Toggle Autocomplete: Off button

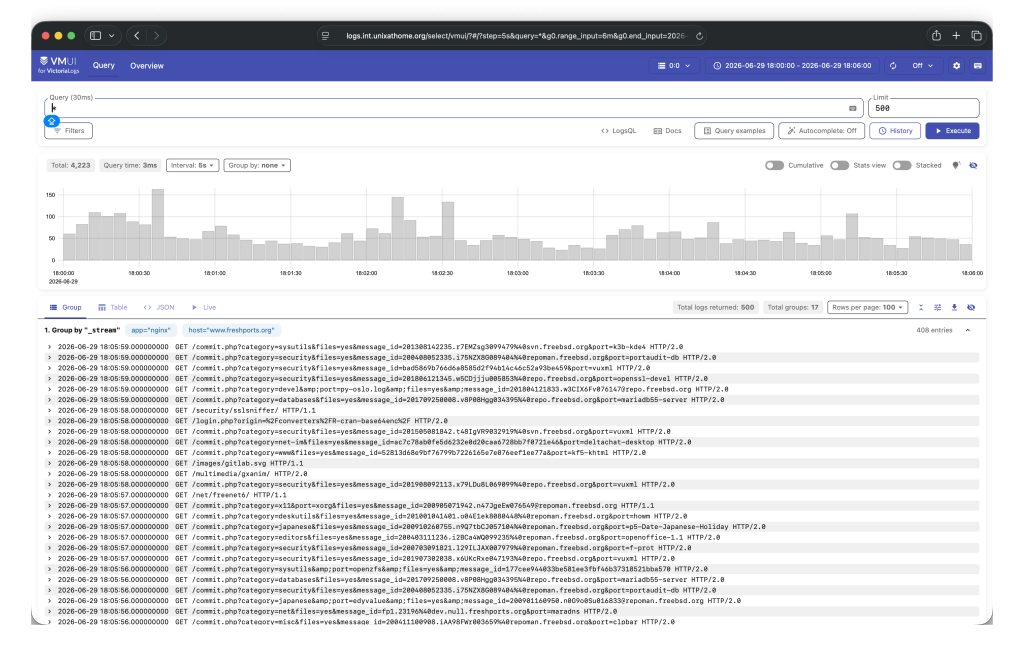click(x=822, y=131)
